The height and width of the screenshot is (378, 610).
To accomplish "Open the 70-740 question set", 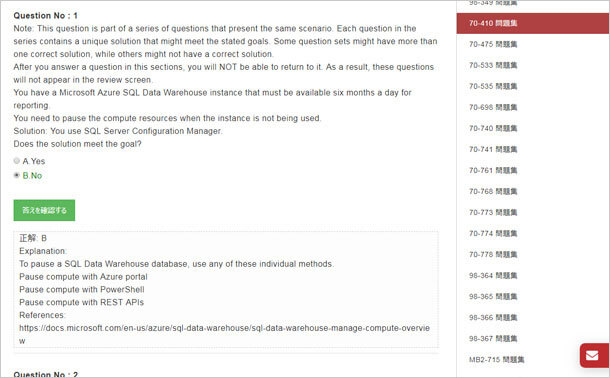I will coord(493,128).
